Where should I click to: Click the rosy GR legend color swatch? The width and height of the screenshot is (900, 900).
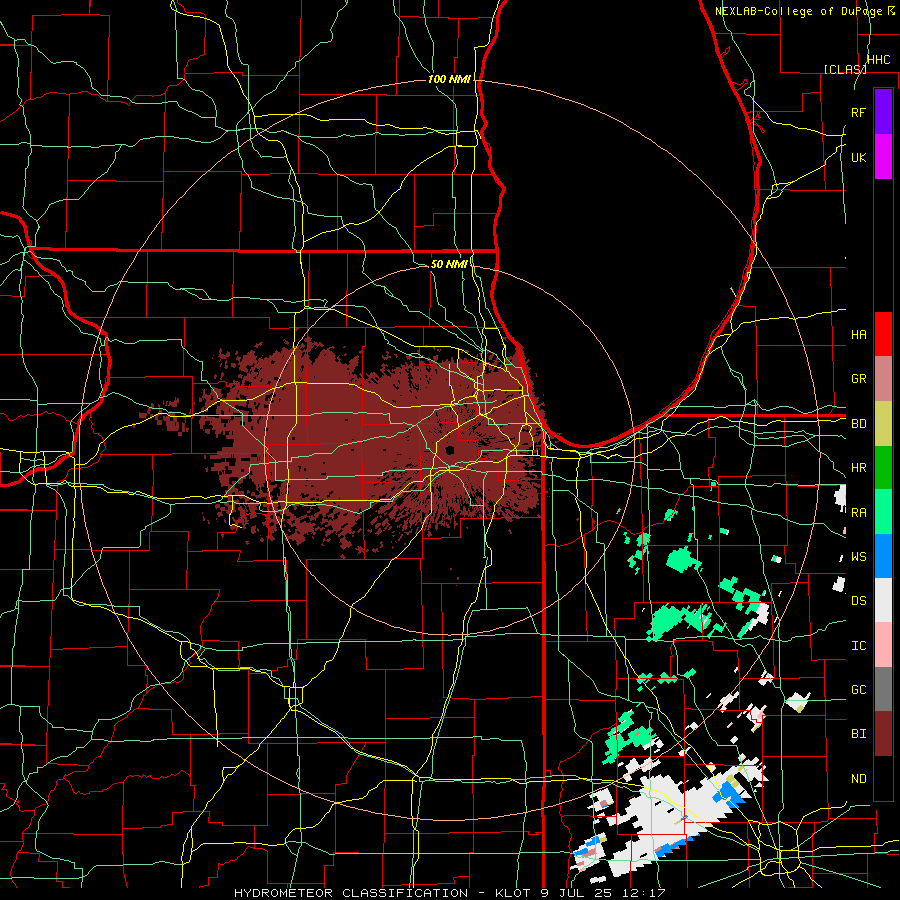pos(883,379)
